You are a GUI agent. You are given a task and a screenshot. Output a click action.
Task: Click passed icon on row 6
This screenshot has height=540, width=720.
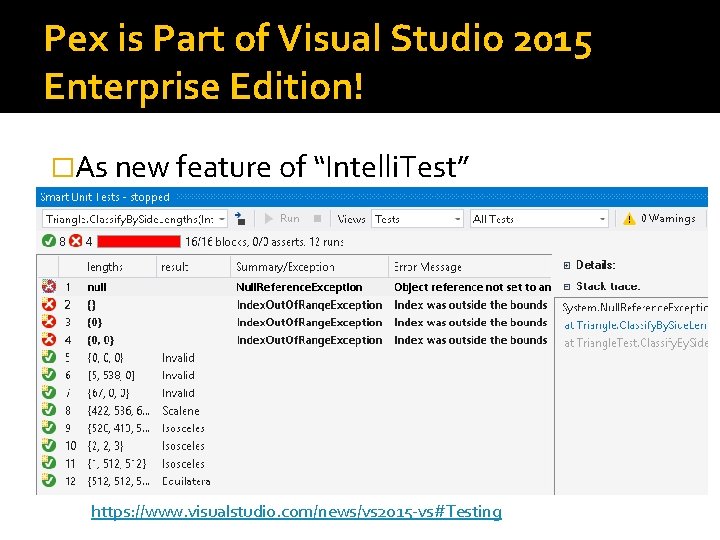[x=49, y=375]
